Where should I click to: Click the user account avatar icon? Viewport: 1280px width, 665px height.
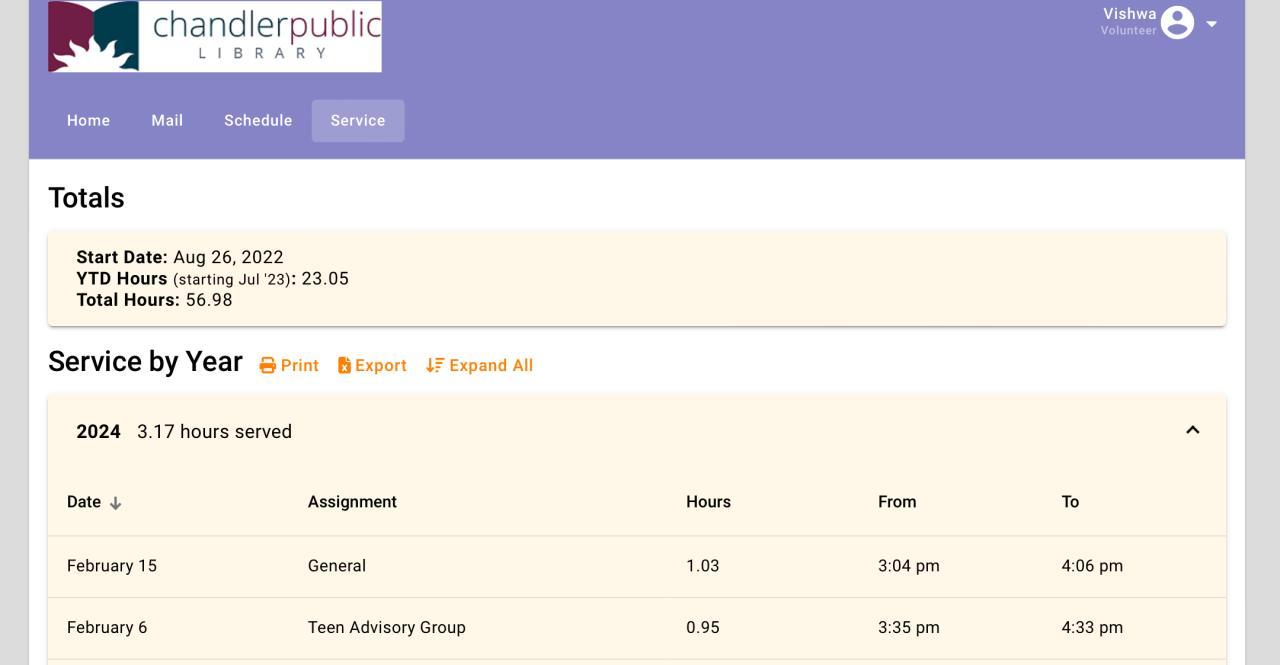pyautogui.click(x=1177, y=22)
